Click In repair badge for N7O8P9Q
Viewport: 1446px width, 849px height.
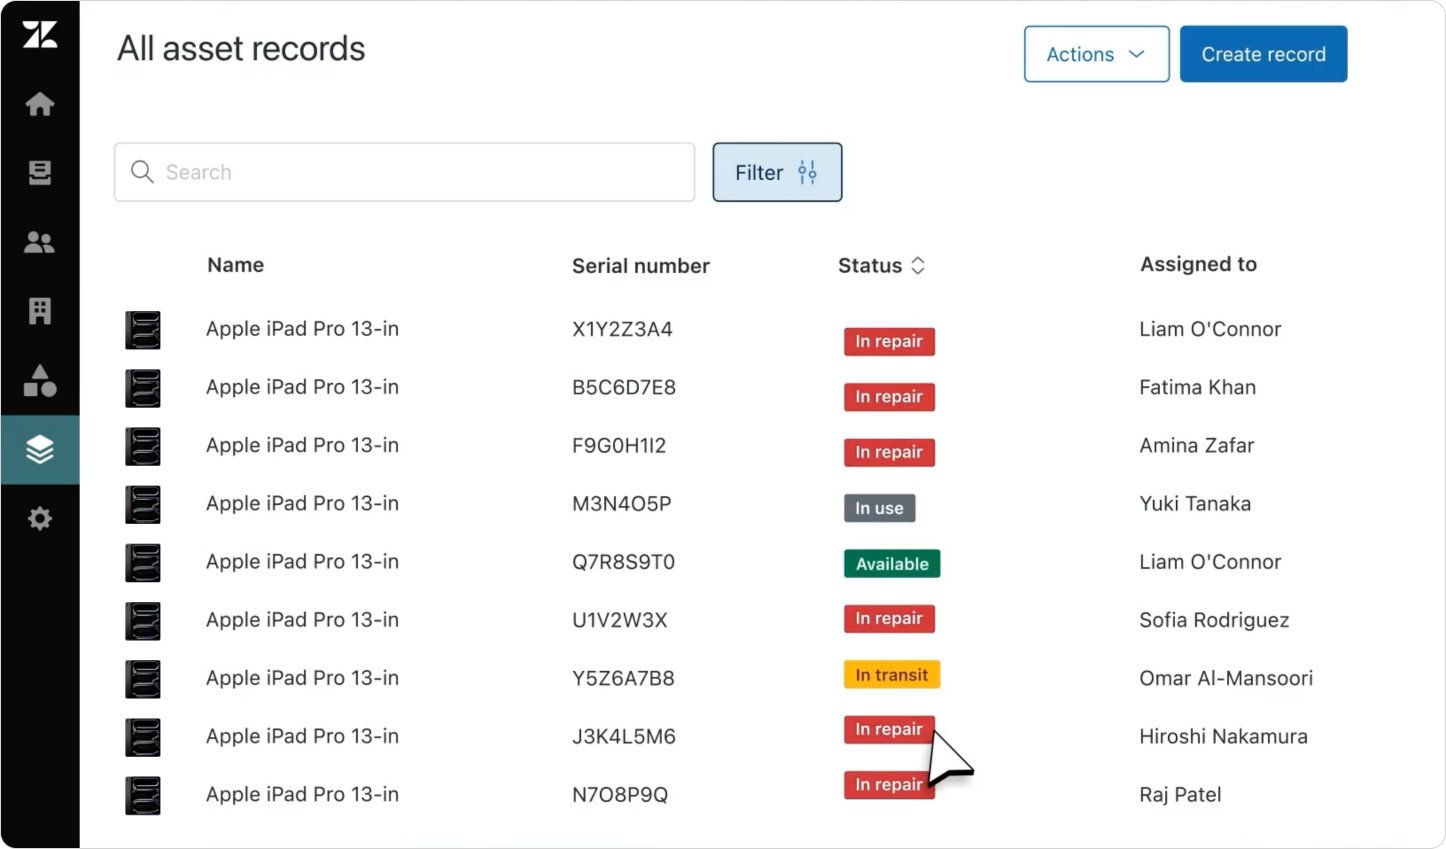[x=889, y=785]
